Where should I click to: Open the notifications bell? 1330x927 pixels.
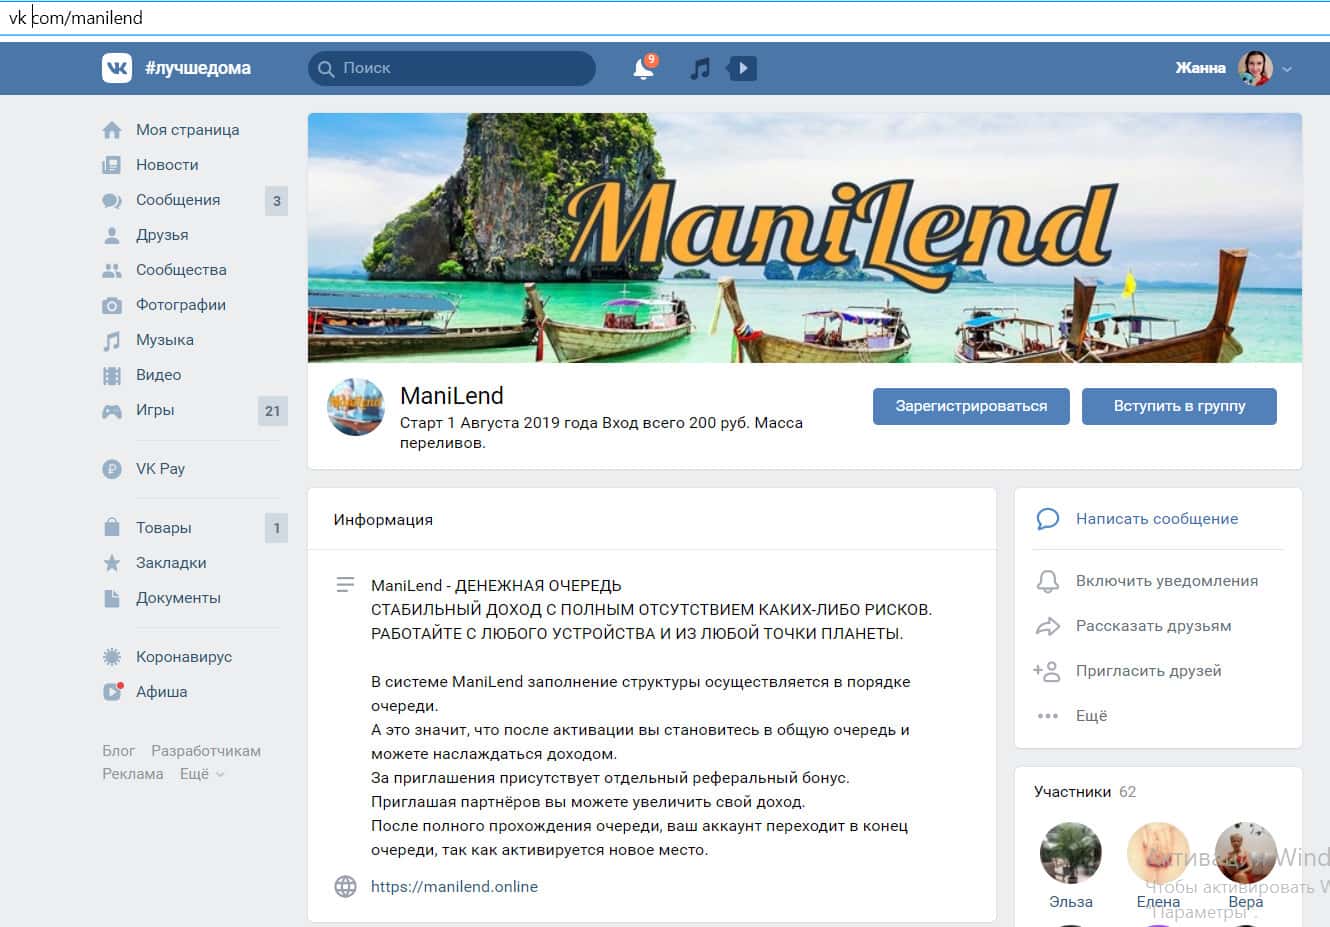(643, 68)
